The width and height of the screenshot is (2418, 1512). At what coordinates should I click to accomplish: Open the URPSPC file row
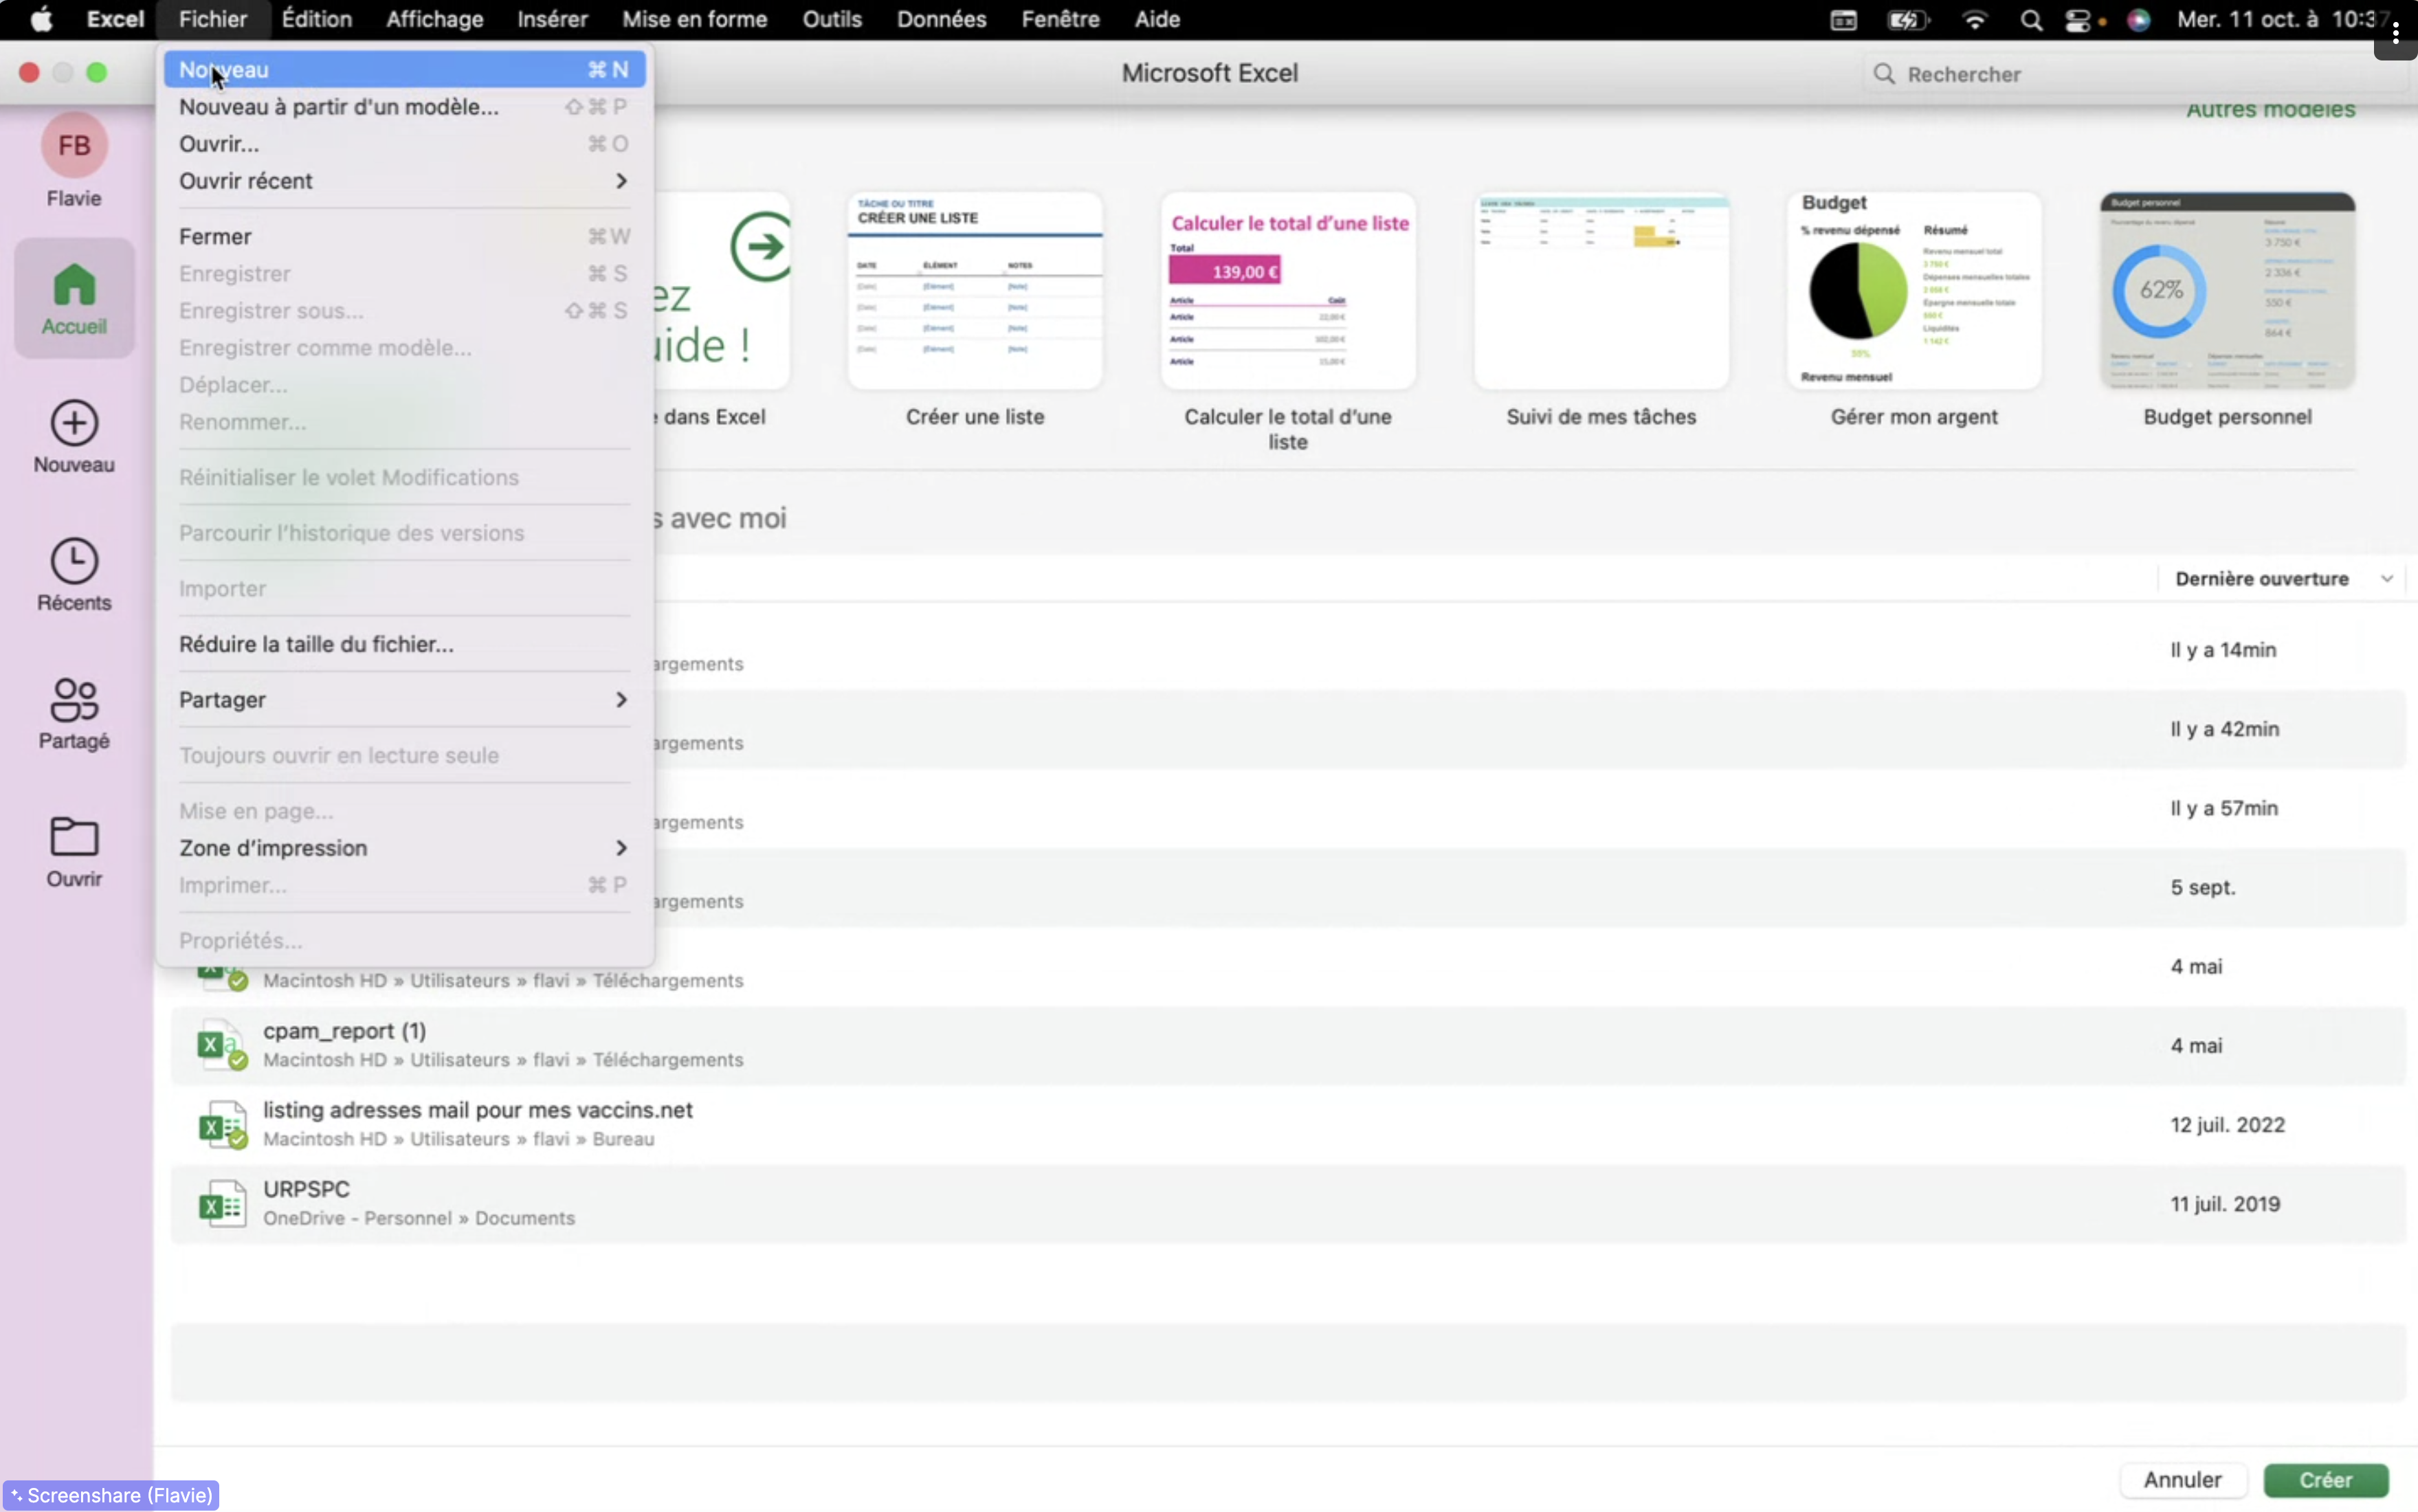(x=1288, y=1203)
